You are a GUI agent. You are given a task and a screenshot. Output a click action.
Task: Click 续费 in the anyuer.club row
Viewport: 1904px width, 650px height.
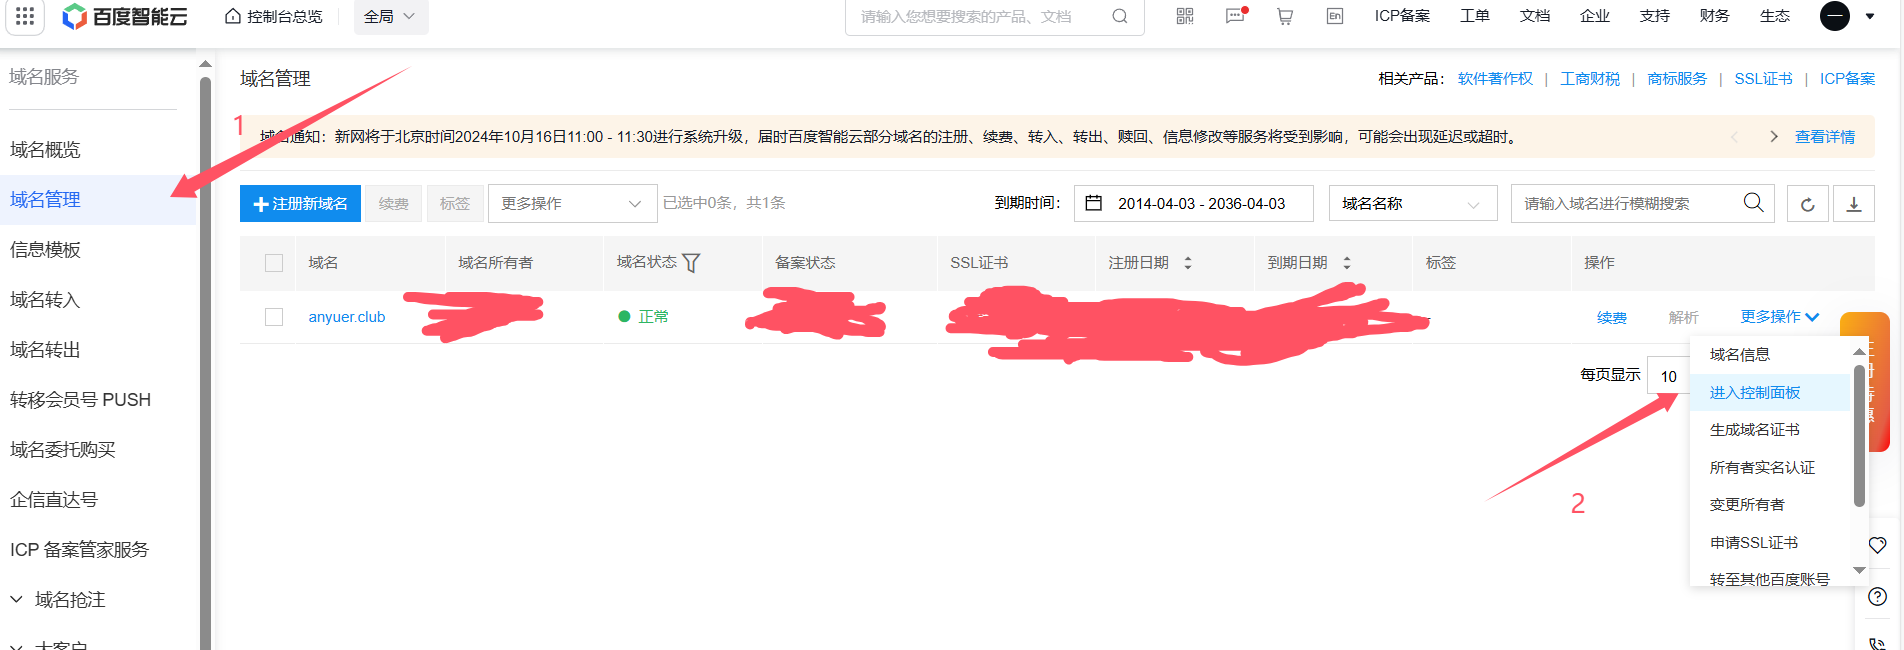pos(1612,318)
